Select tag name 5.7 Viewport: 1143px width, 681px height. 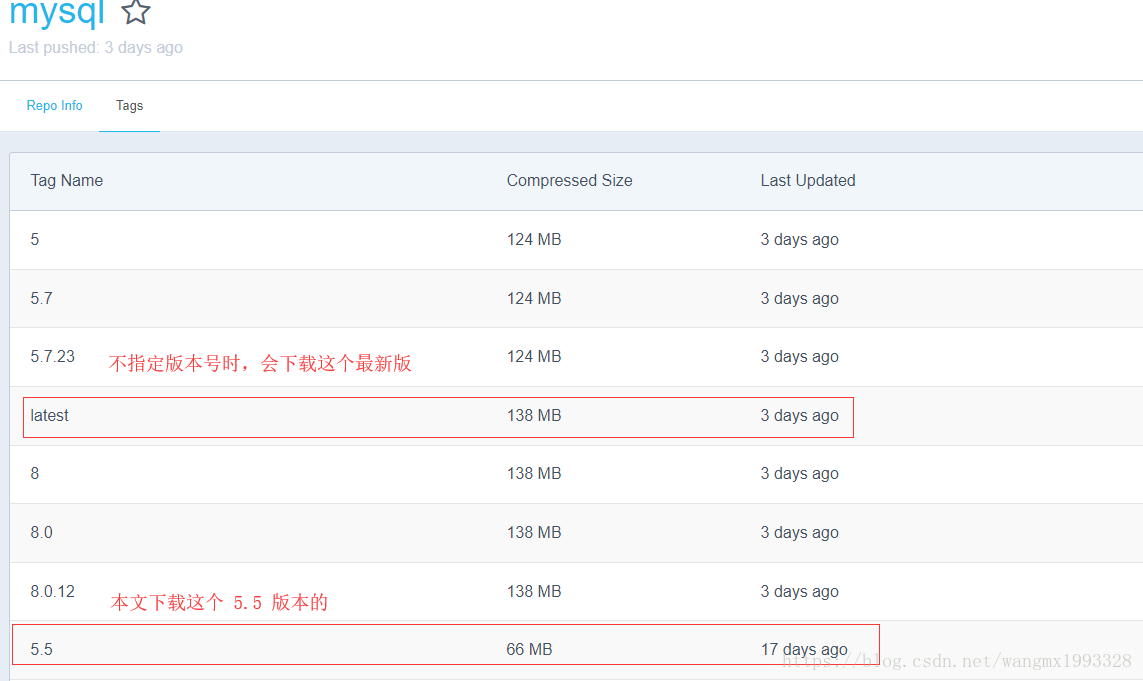(42, 298)
